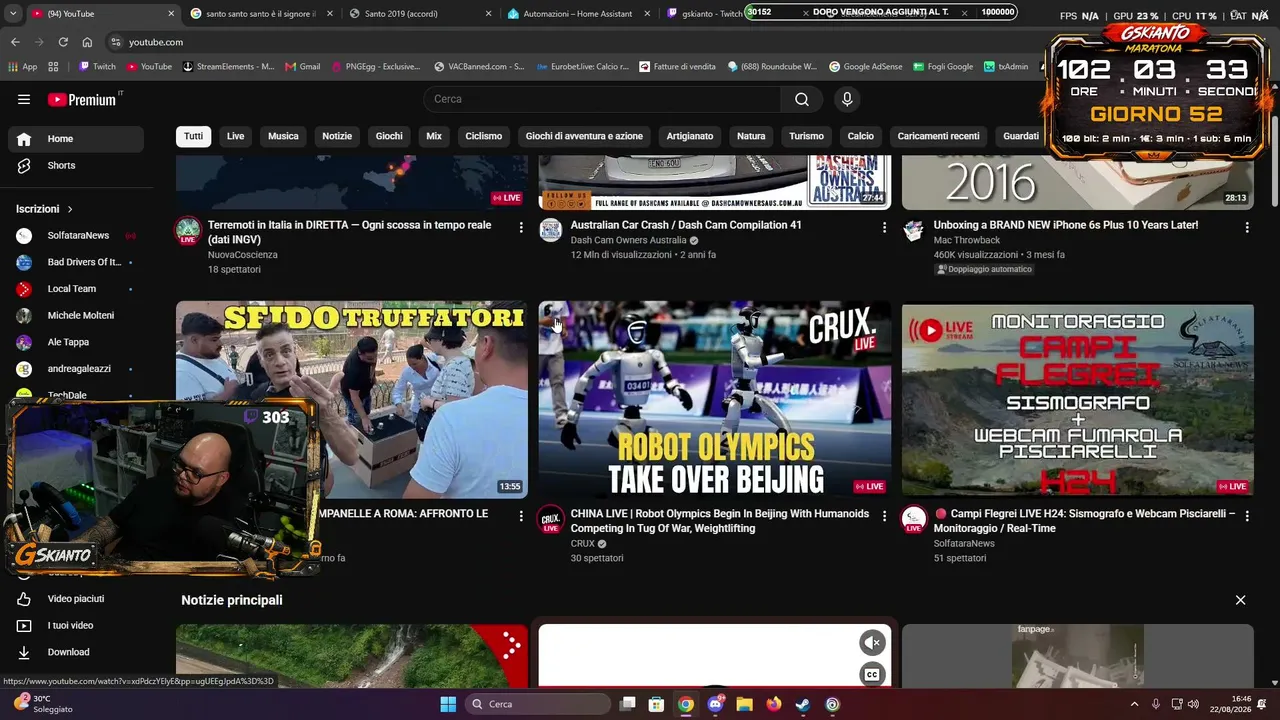
Task: Mute the preview with the speaker button
Action: [872, 643]
